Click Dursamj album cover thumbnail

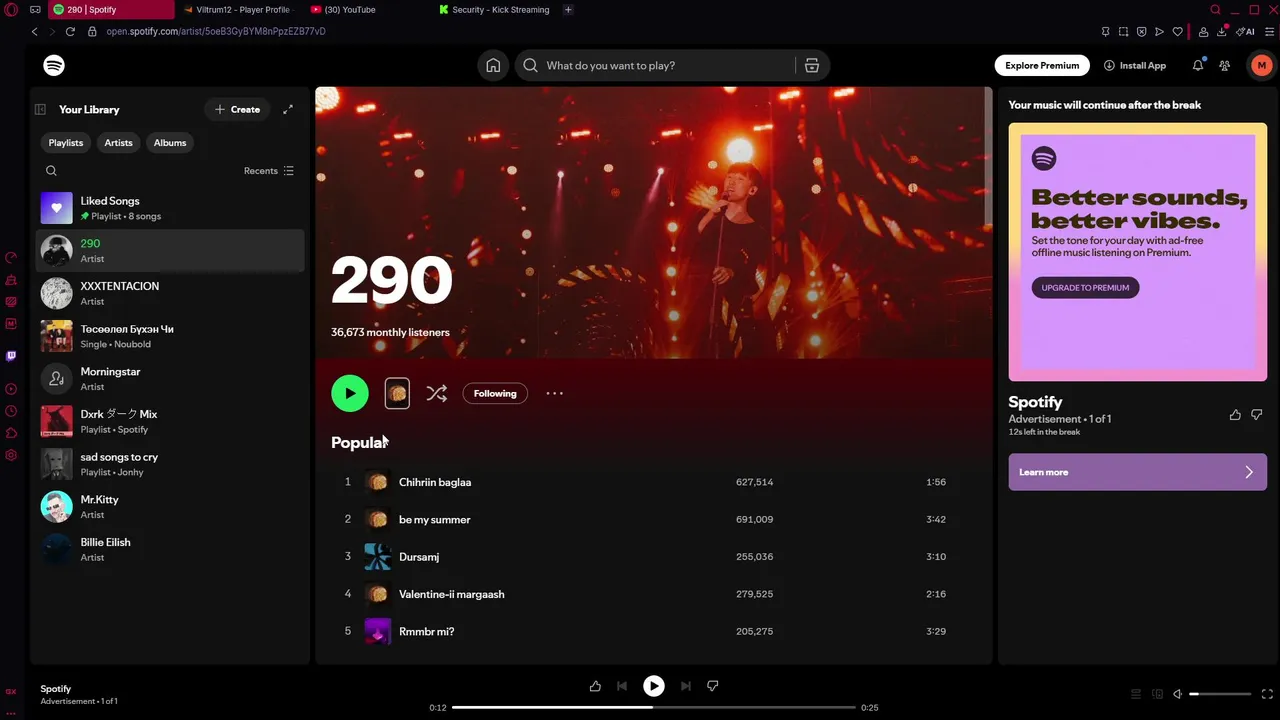tap(377, 557)
